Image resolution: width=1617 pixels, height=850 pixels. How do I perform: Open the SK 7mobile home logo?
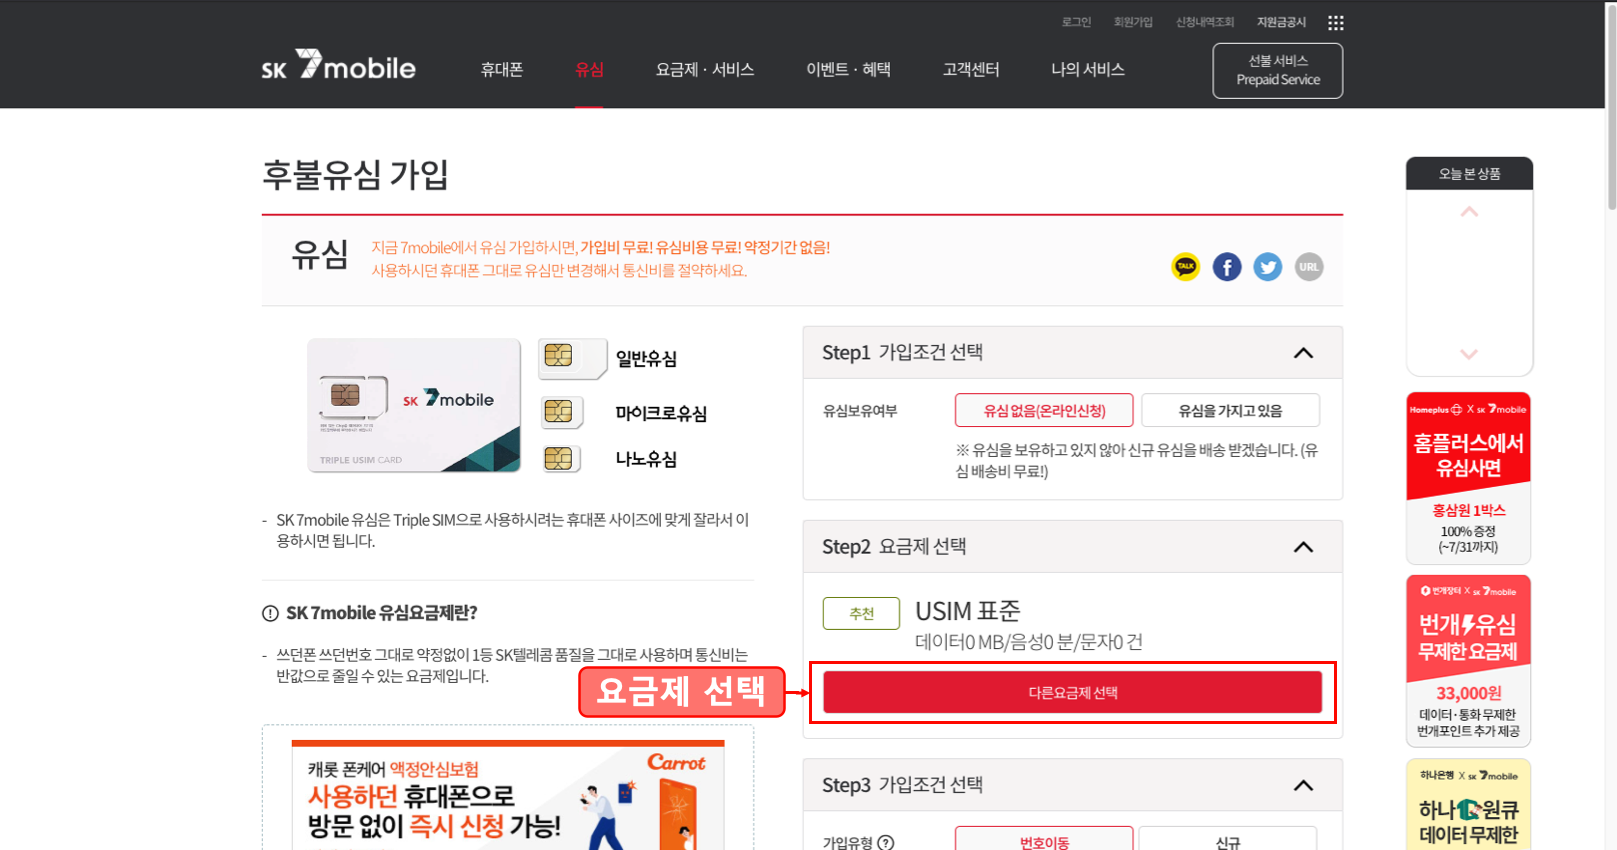[338, 66]
